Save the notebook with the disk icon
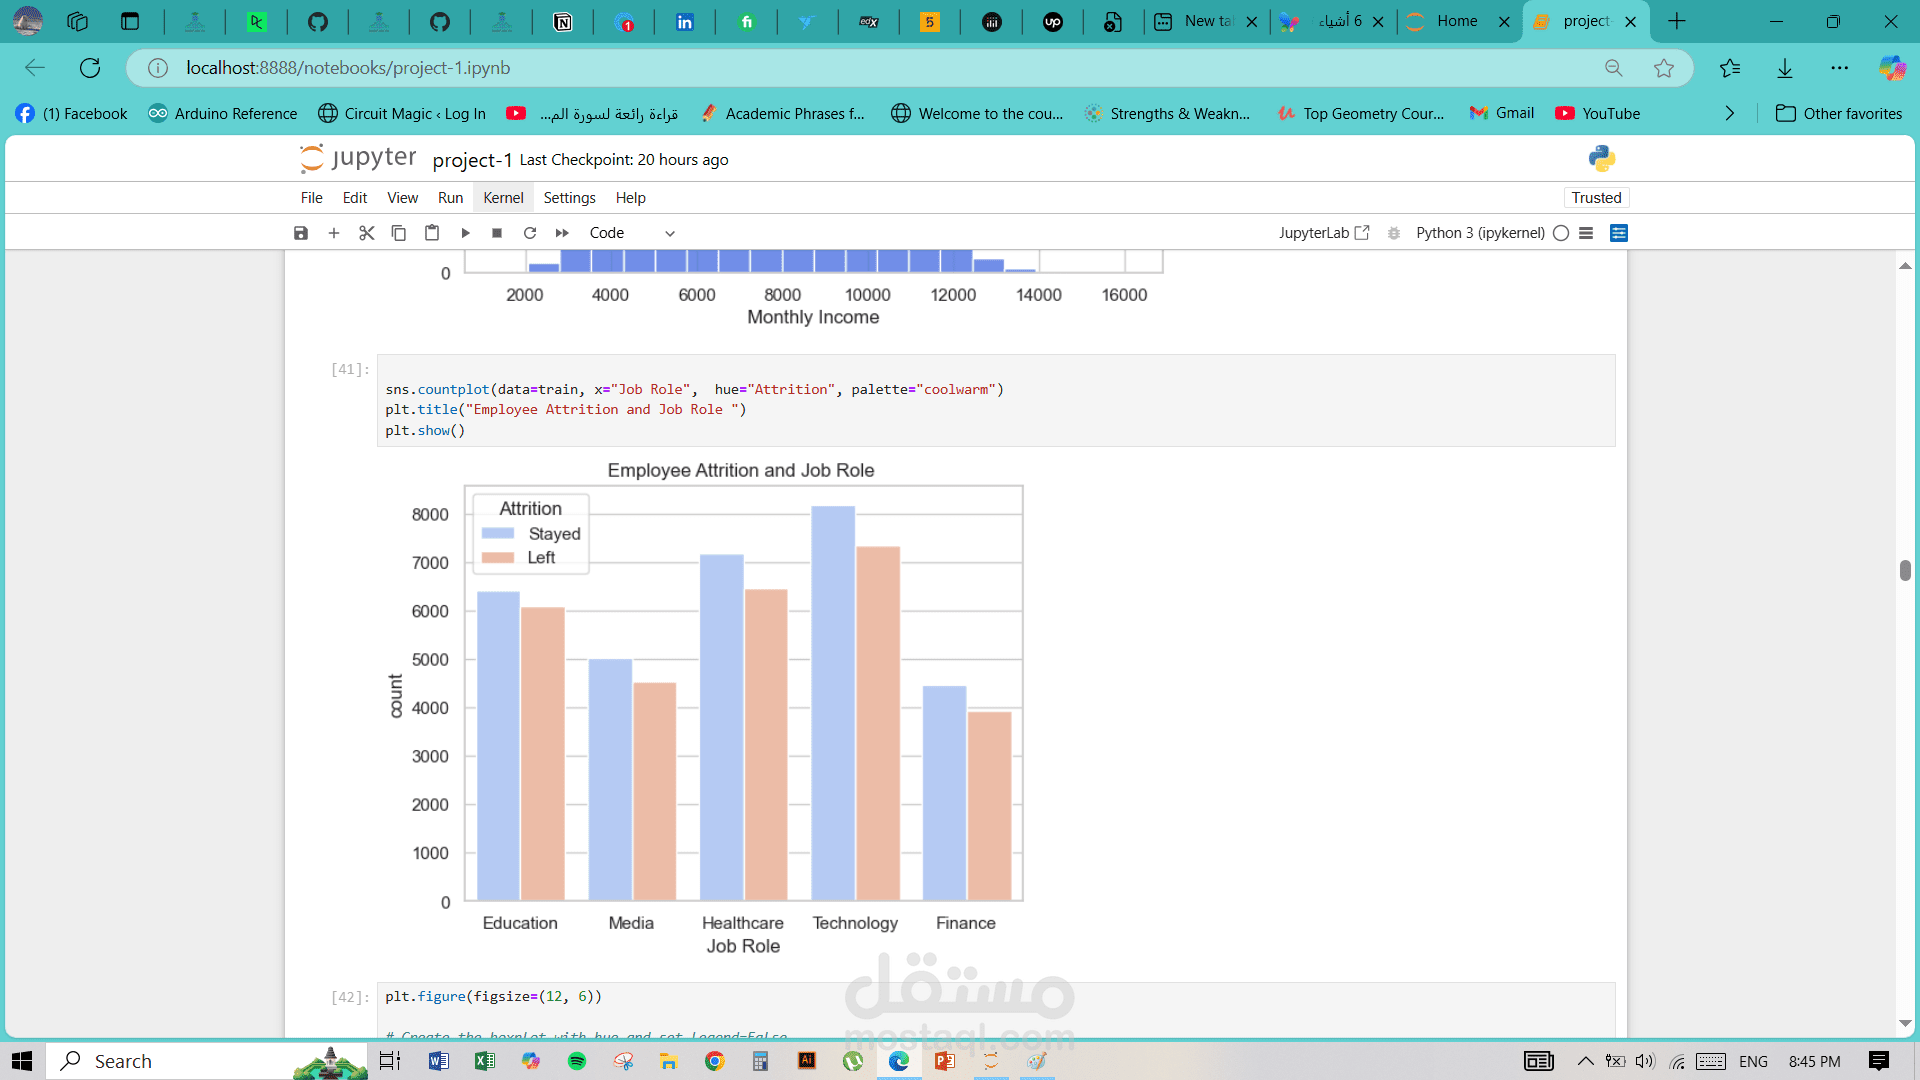This screenshot has height=1080, width=1920. click(301, 233)
